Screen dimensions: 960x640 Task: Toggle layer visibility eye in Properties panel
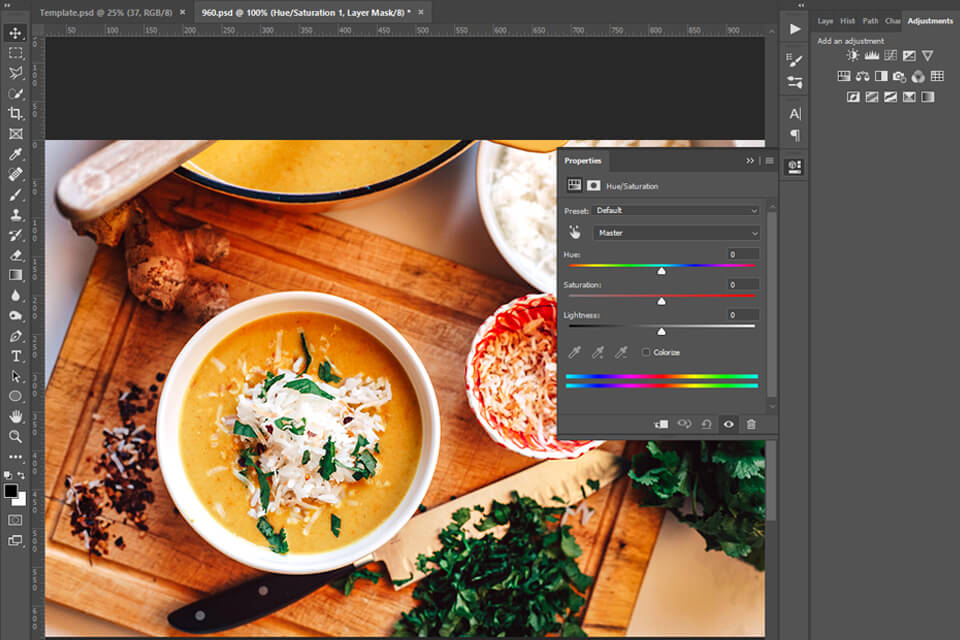729,424
